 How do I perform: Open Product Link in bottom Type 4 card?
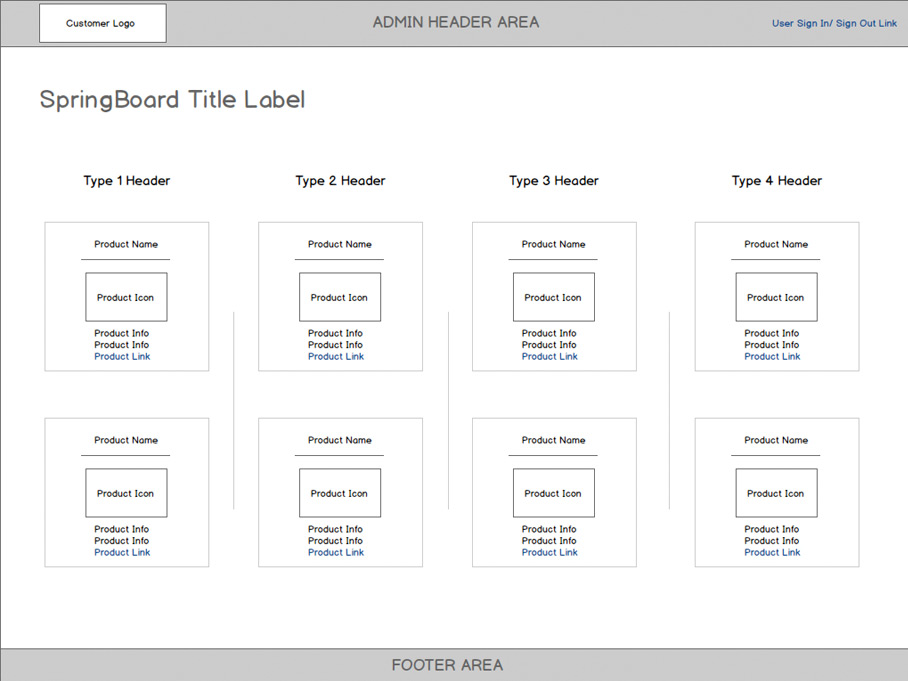tap(772, 553)
